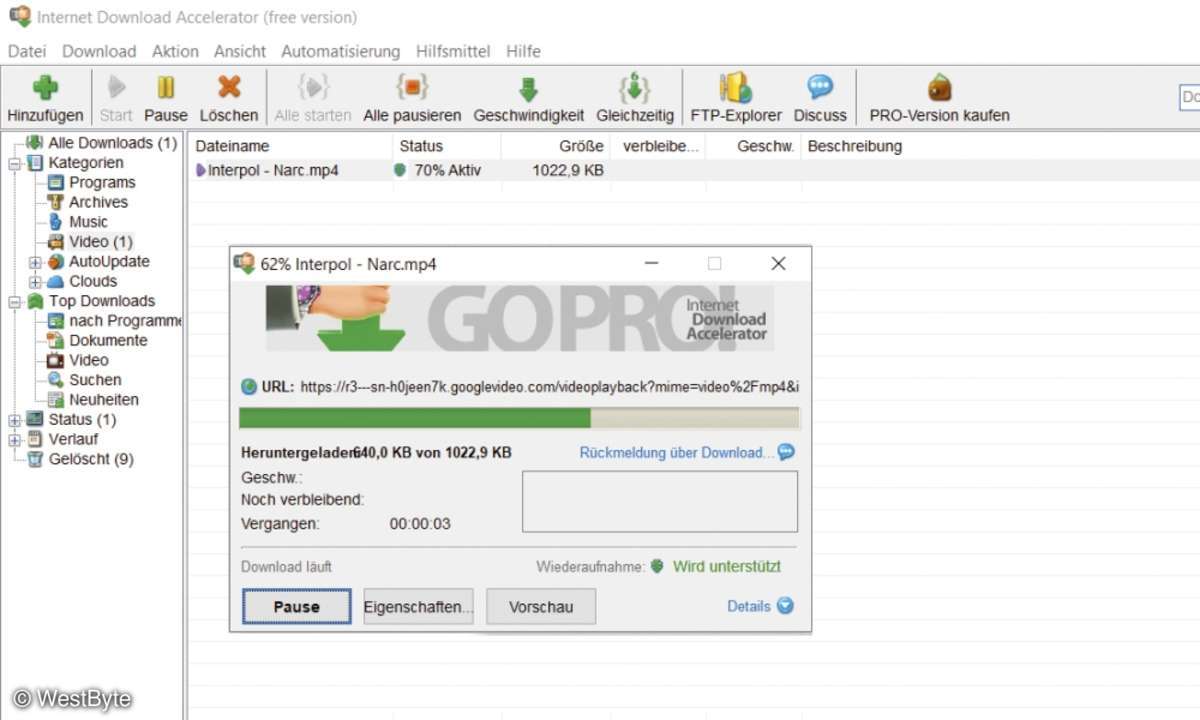Open the Aktion menu

tap(175, 51)
